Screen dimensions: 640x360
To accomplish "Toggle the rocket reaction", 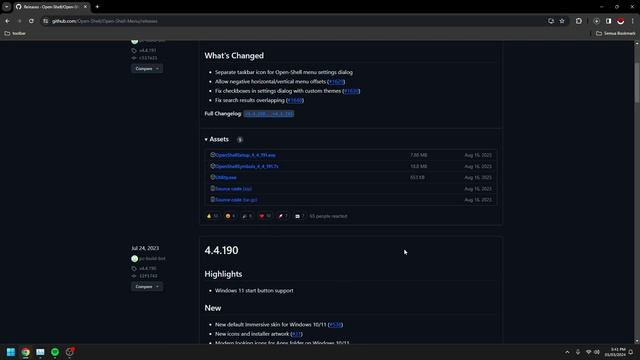I will click(283, 216).
